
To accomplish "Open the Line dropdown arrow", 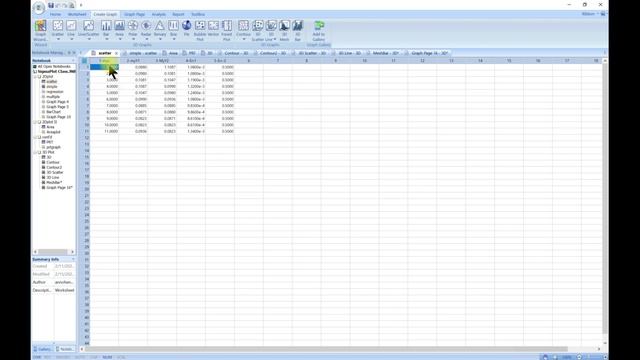I will tap(71, 39).
